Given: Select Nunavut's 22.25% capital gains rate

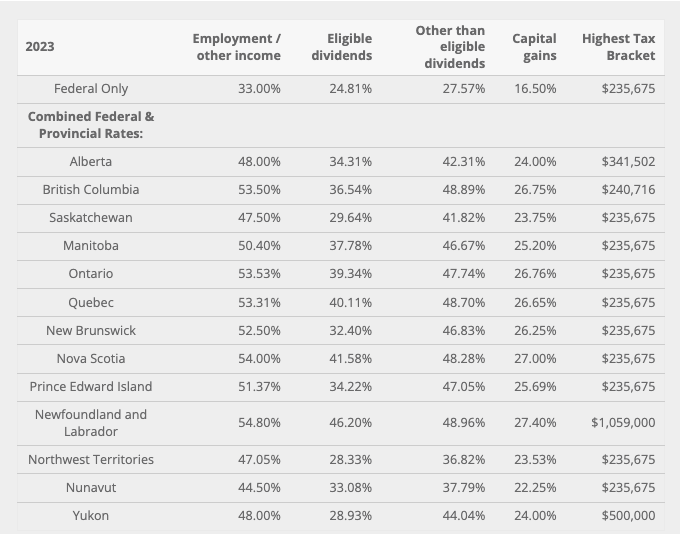Looking at the screenshot, I should pos(535,488).
